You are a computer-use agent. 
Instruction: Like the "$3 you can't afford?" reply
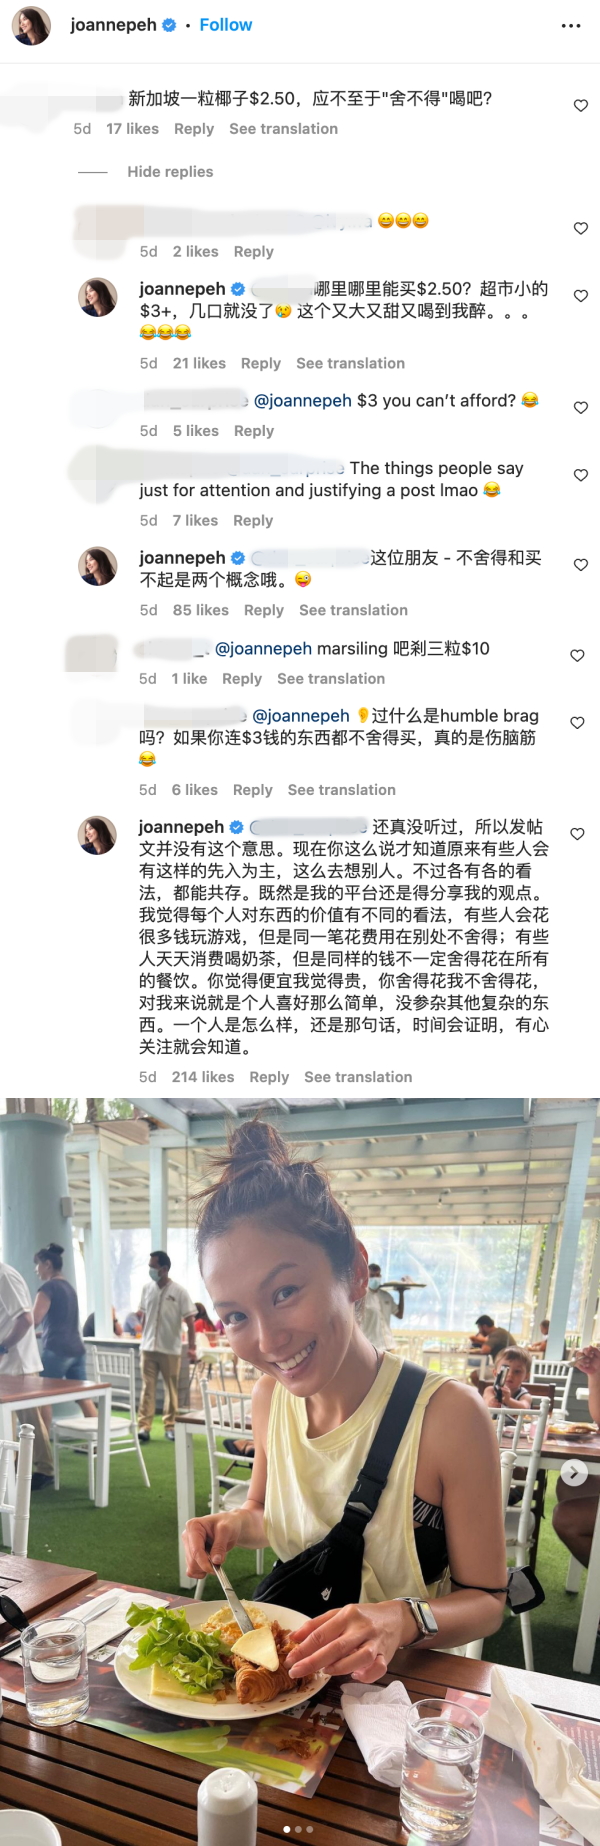580,407
